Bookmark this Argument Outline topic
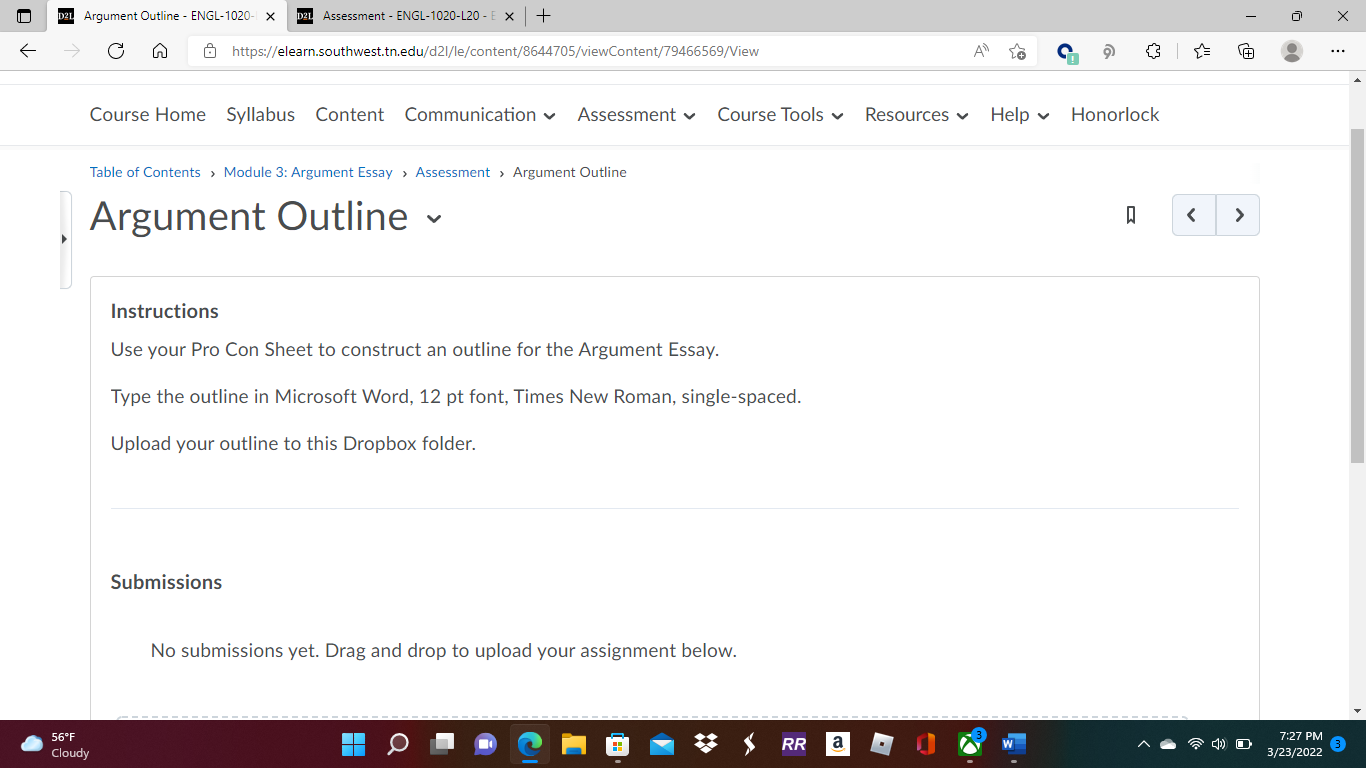Image resolution: width=1366 pixels, height=768 pixels. [x=1131, y=215]
